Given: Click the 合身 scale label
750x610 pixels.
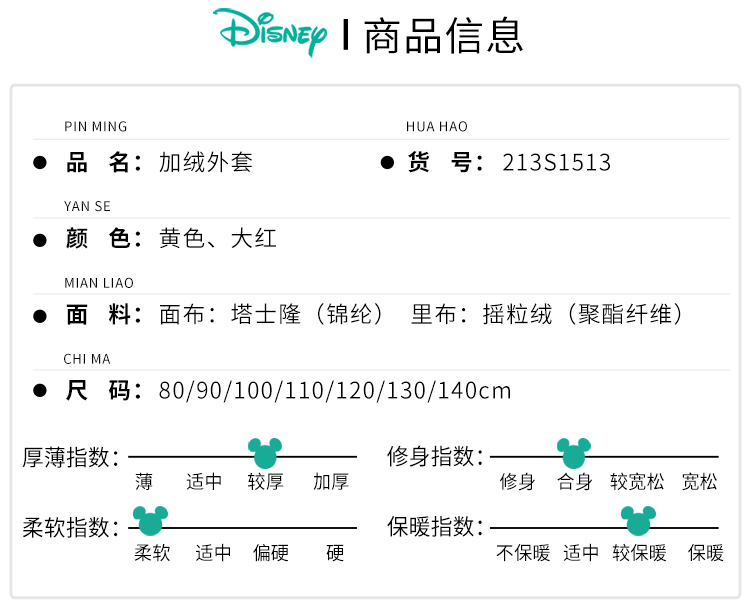Looking at the screenshot, I should point(574,482).
